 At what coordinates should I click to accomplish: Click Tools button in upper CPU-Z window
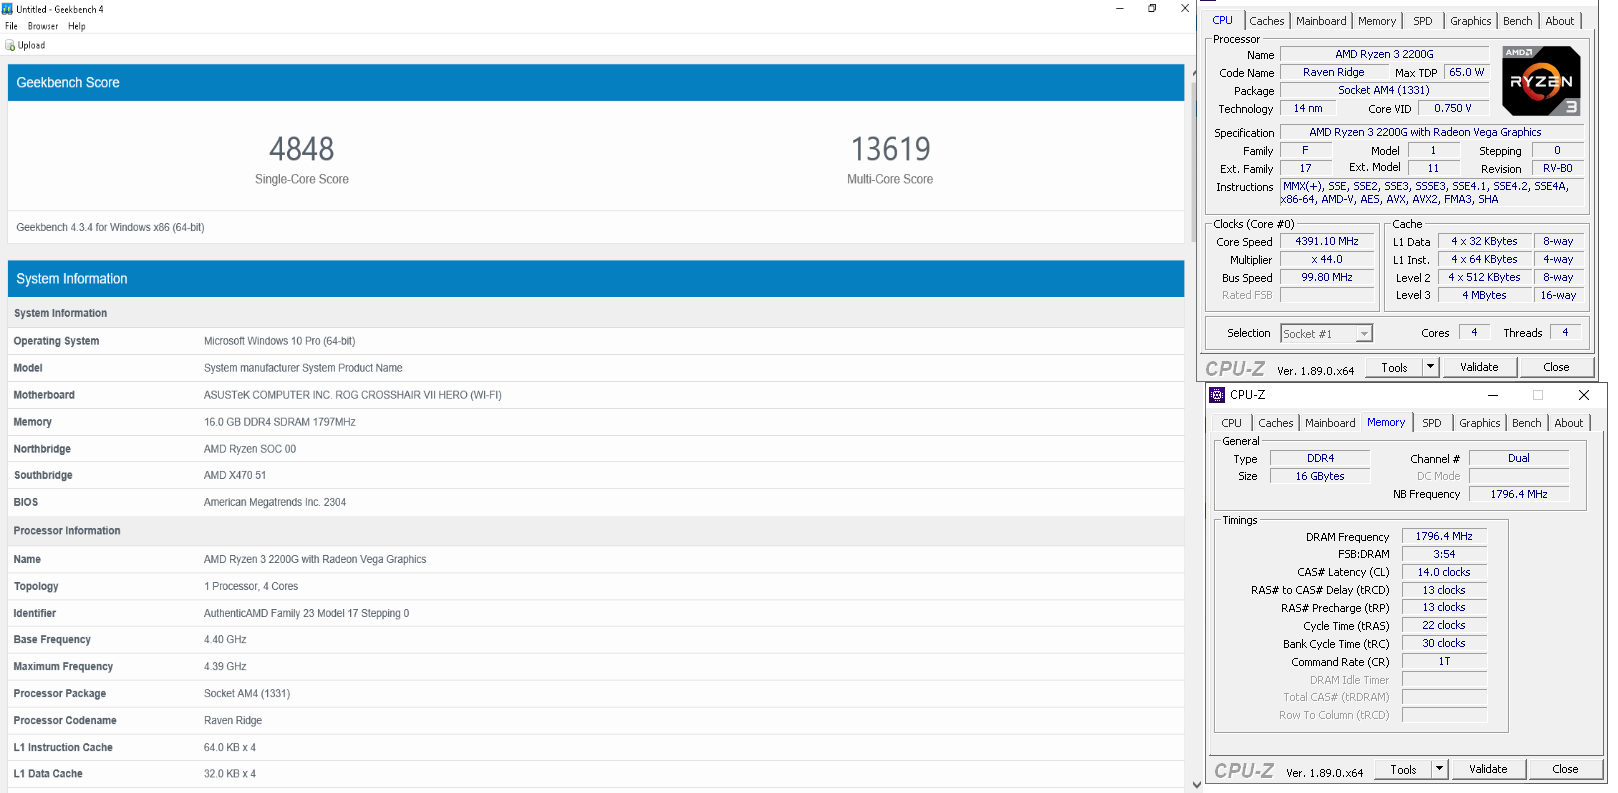[1394, 367]
